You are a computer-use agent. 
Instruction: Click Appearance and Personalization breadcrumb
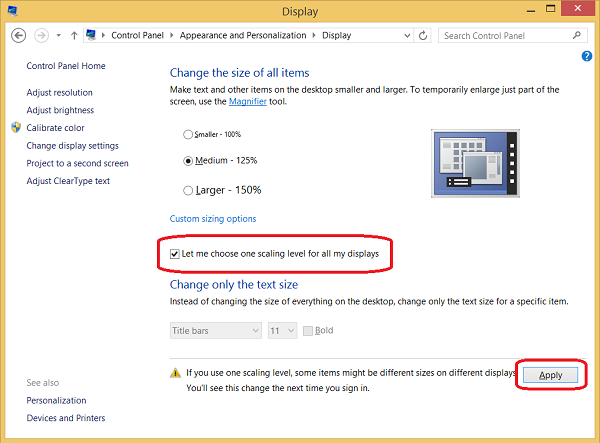(244, 35)
